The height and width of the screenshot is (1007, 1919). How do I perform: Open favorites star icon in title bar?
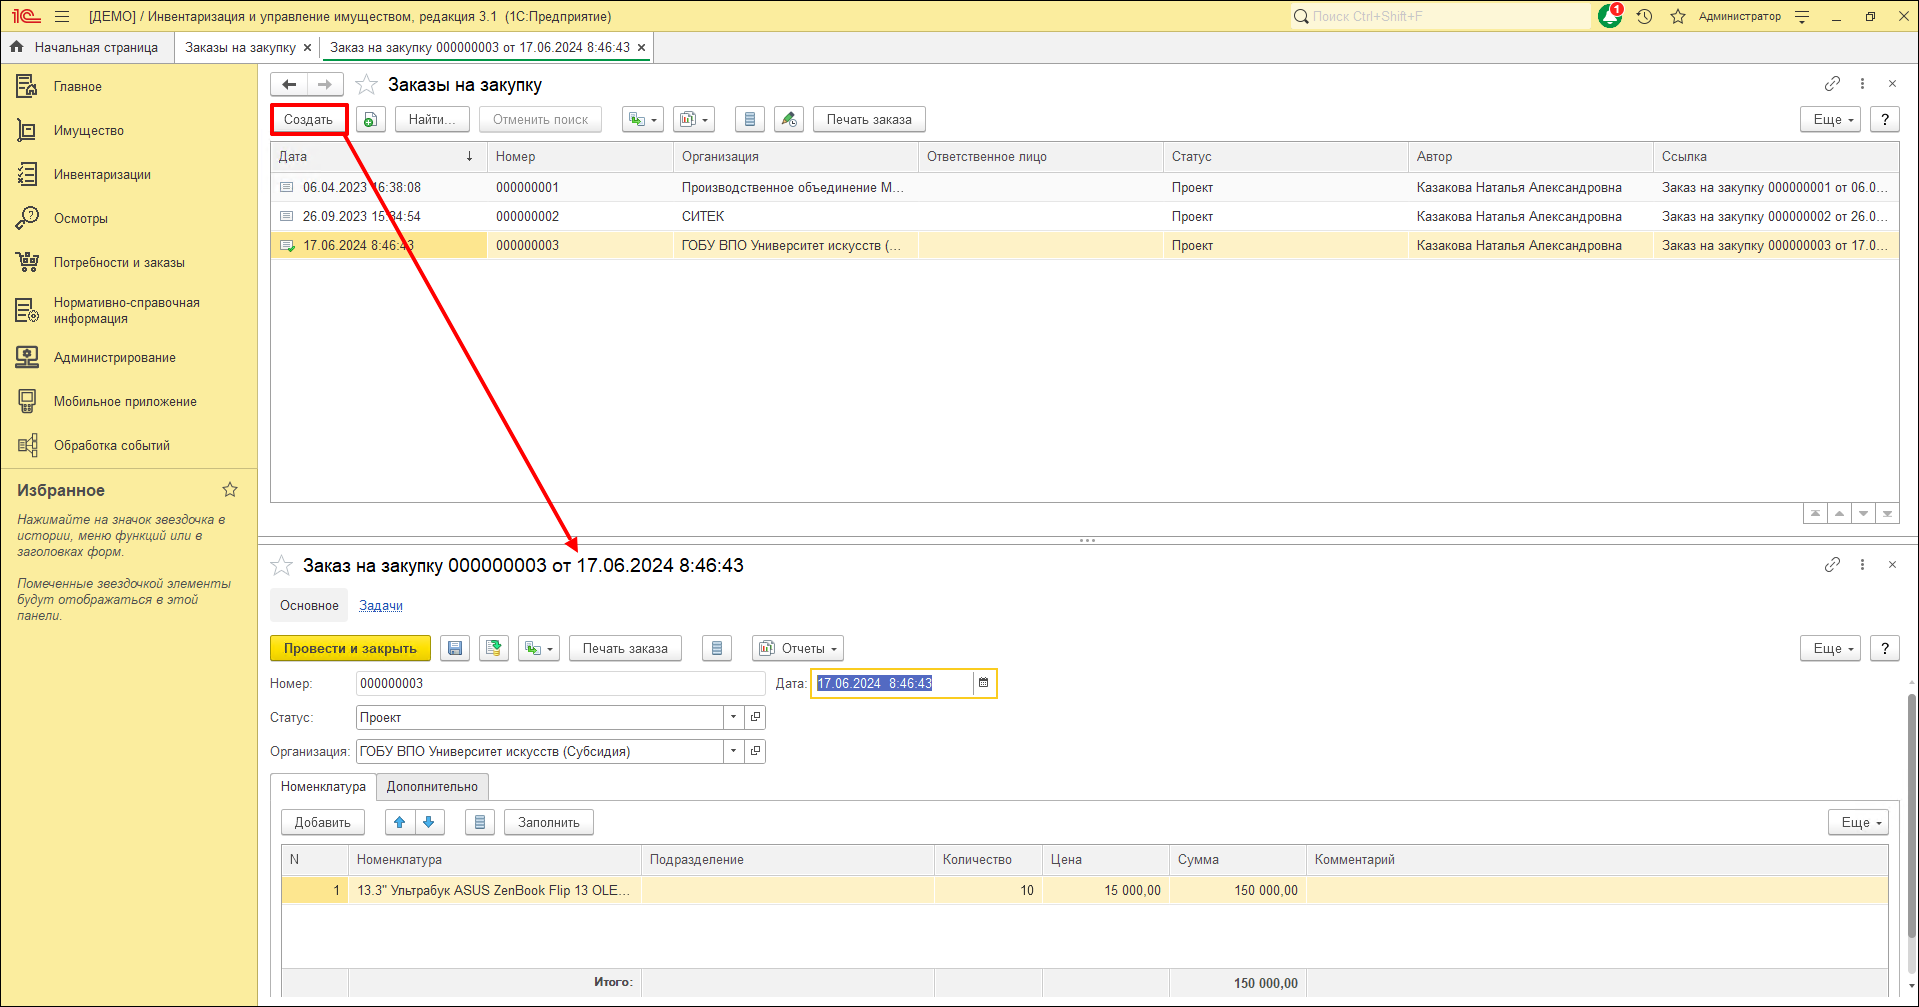tap(1678, 16)
